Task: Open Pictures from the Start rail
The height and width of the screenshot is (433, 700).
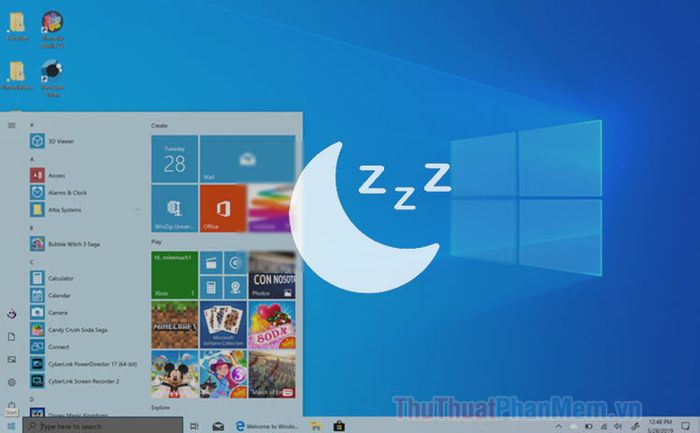Action: coord(12,359)
